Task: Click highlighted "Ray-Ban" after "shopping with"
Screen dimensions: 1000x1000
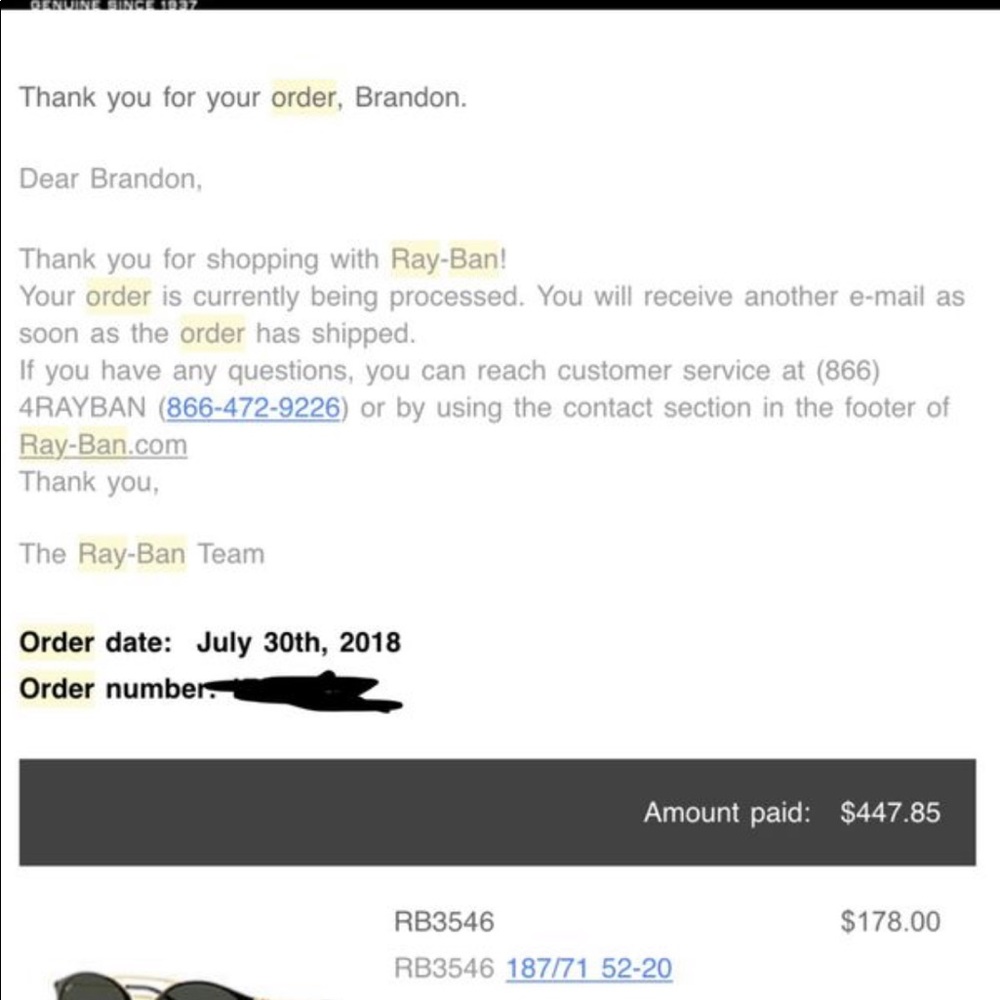Action: click(x=443, y=260)
